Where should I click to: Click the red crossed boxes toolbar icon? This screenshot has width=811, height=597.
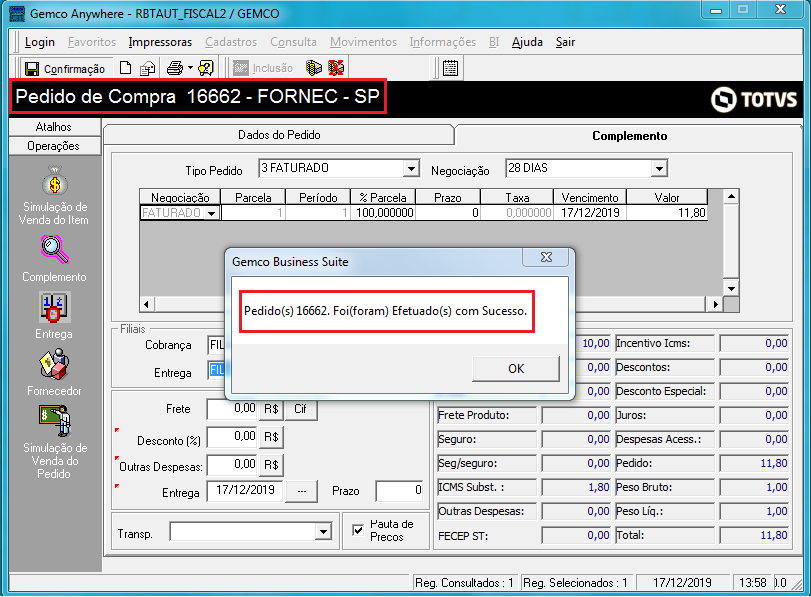click(336, 68)
